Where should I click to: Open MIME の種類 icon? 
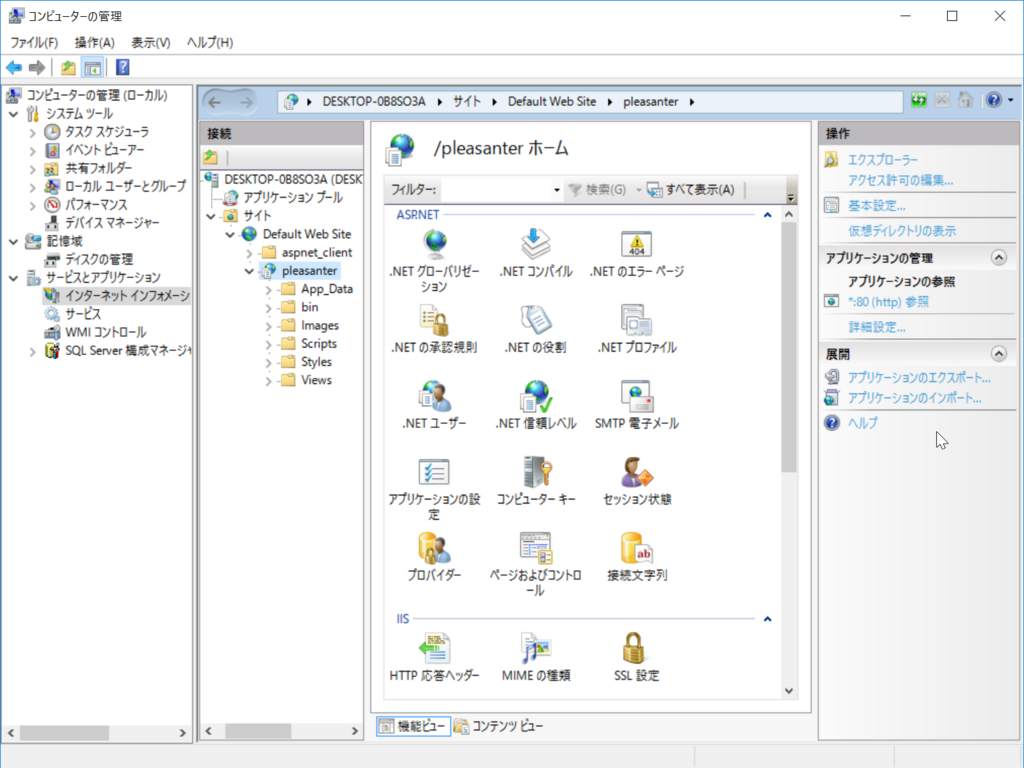pyautogui.click(x=536, y=657)
